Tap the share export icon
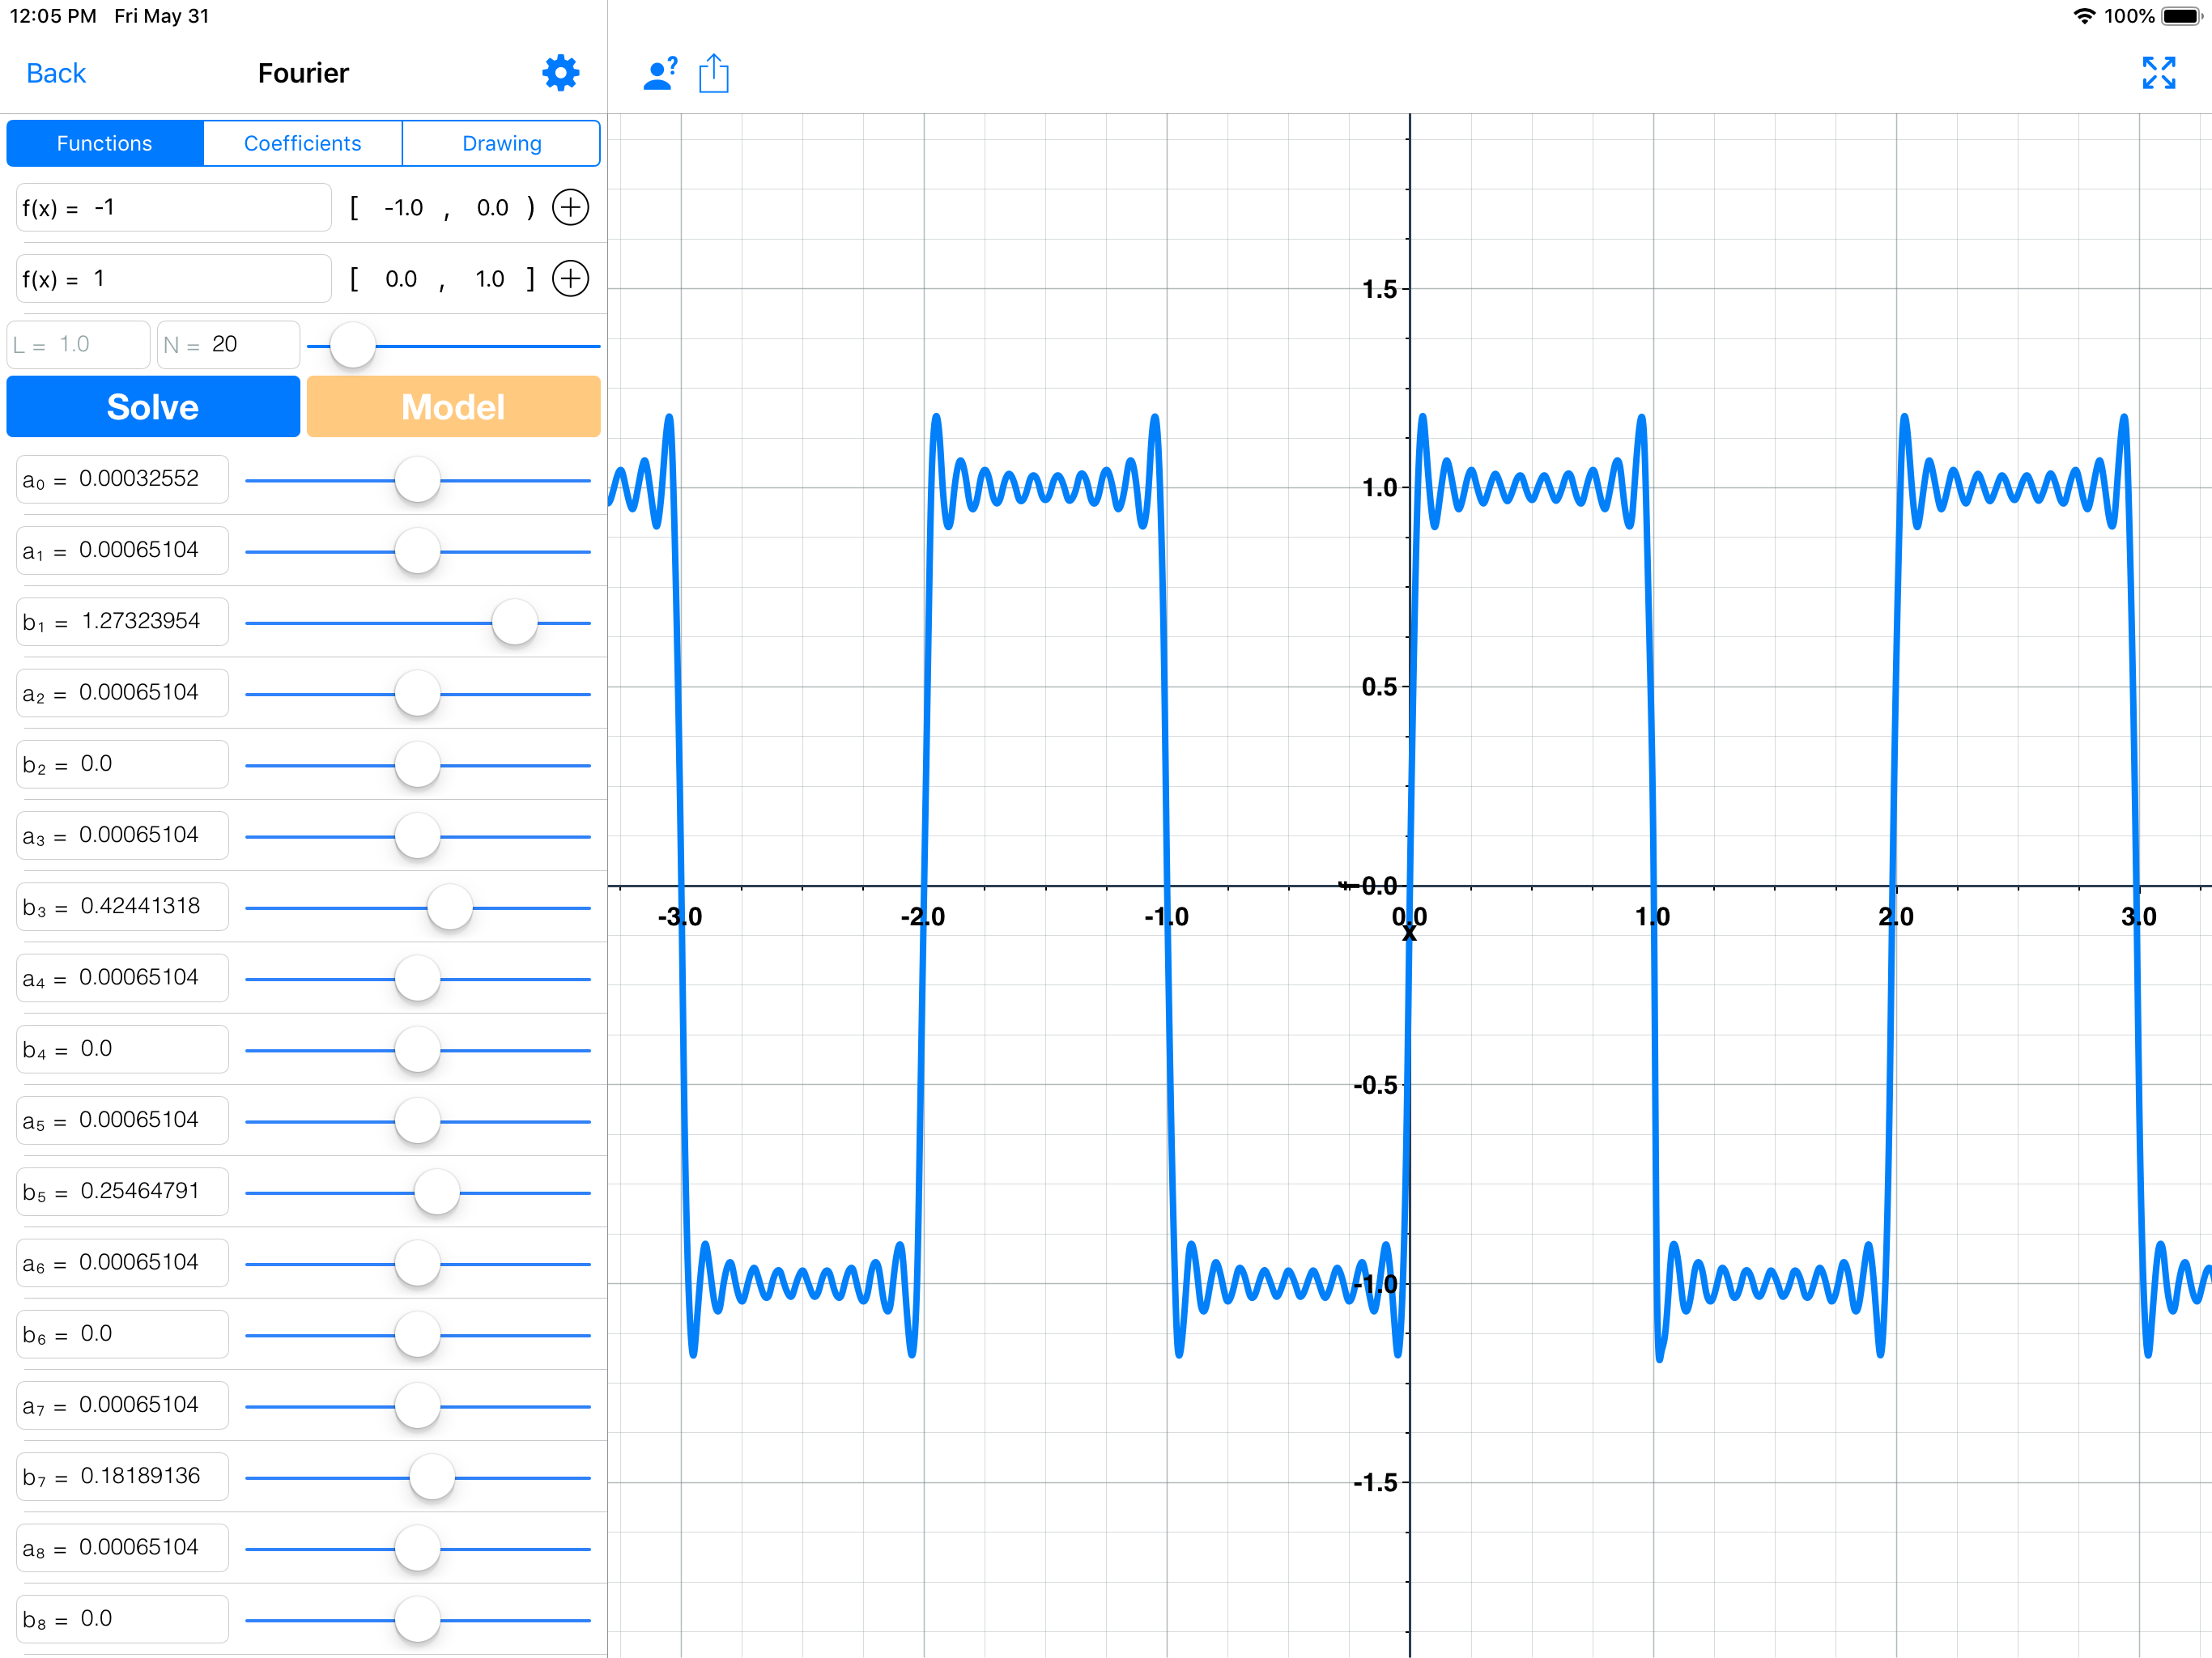Viewport: 2212px width, 1658px height. click(x=713, y=73)
